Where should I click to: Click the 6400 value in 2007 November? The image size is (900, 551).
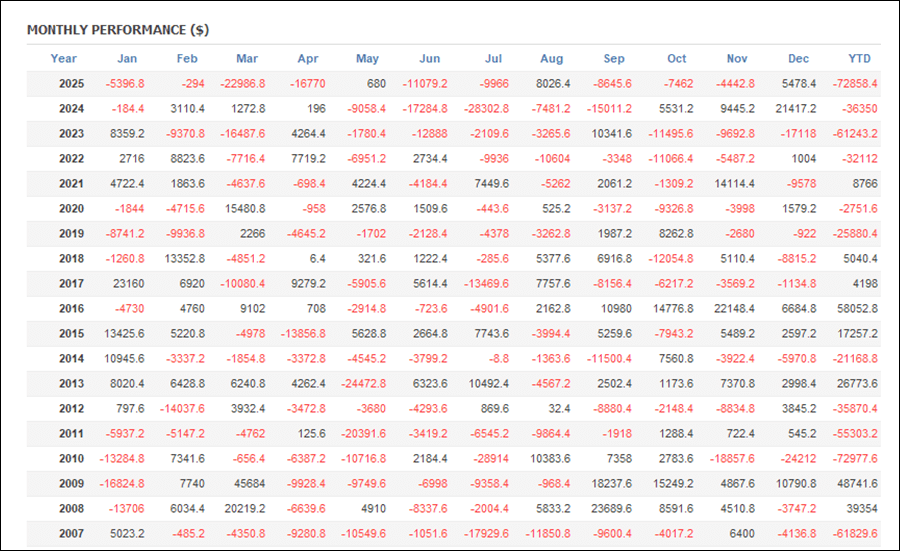tap(741, 534)
